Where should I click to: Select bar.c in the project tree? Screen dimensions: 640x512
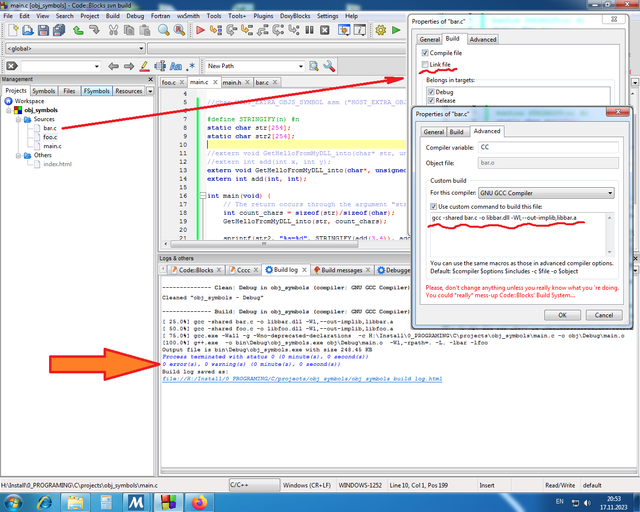click(50, 128)
